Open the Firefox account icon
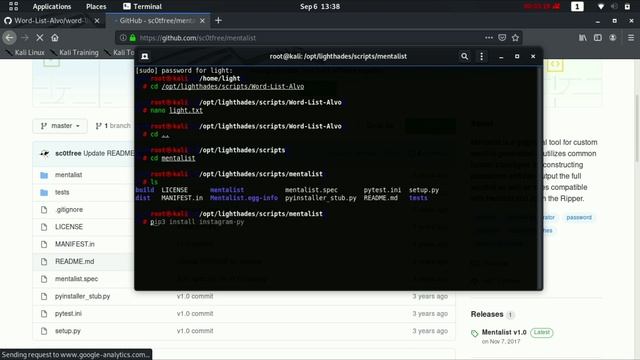640x360 pixels. (613, 38)
